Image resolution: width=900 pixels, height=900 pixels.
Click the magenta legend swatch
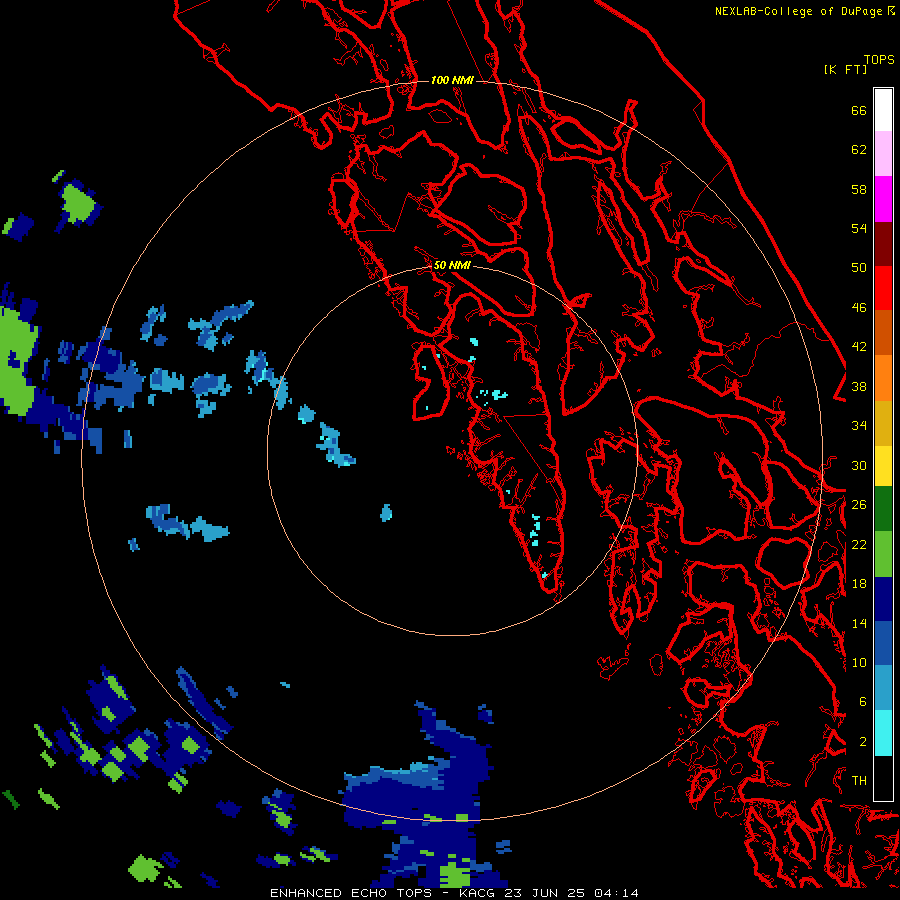883,199
